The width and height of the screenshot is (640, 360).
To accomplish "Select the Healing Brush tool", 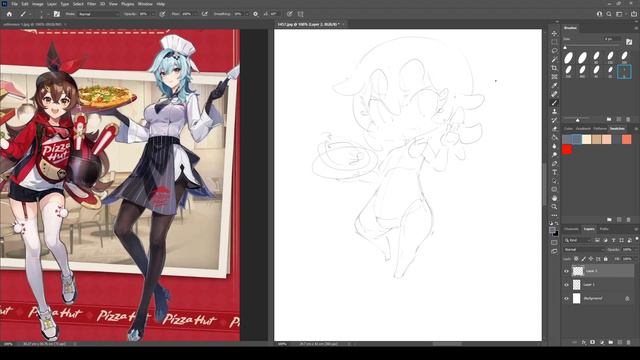I will tap(554, 94).
